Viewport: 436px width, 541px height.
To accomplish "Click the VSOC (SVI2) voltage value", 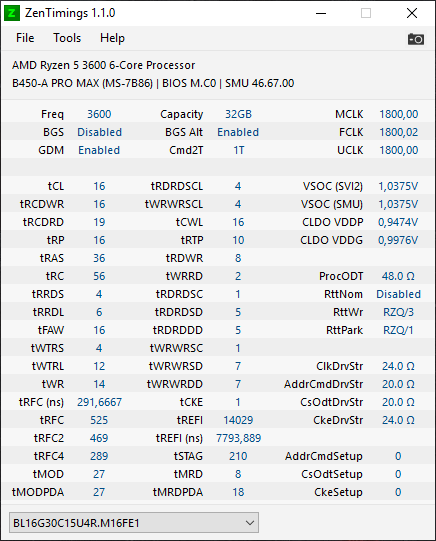I will tap(398, 186).
